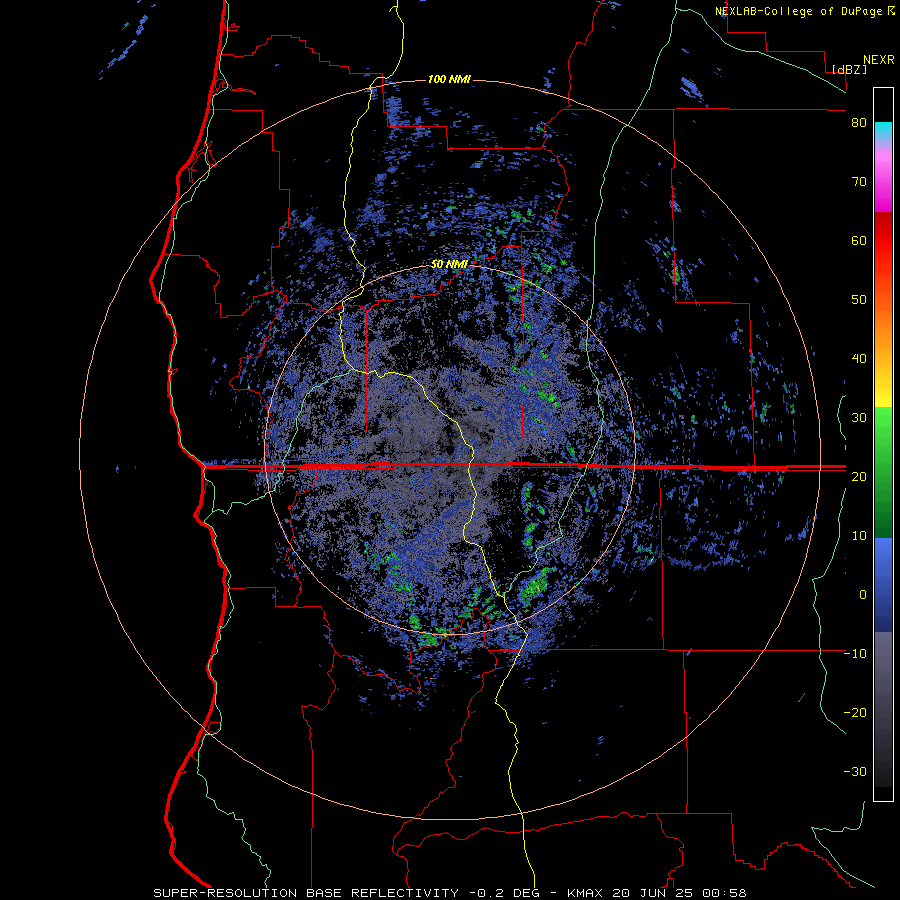Click the "KMAX" station identifier
This screenshot has height=900, width=900.
pyautogui.click(x=587, y=893)
